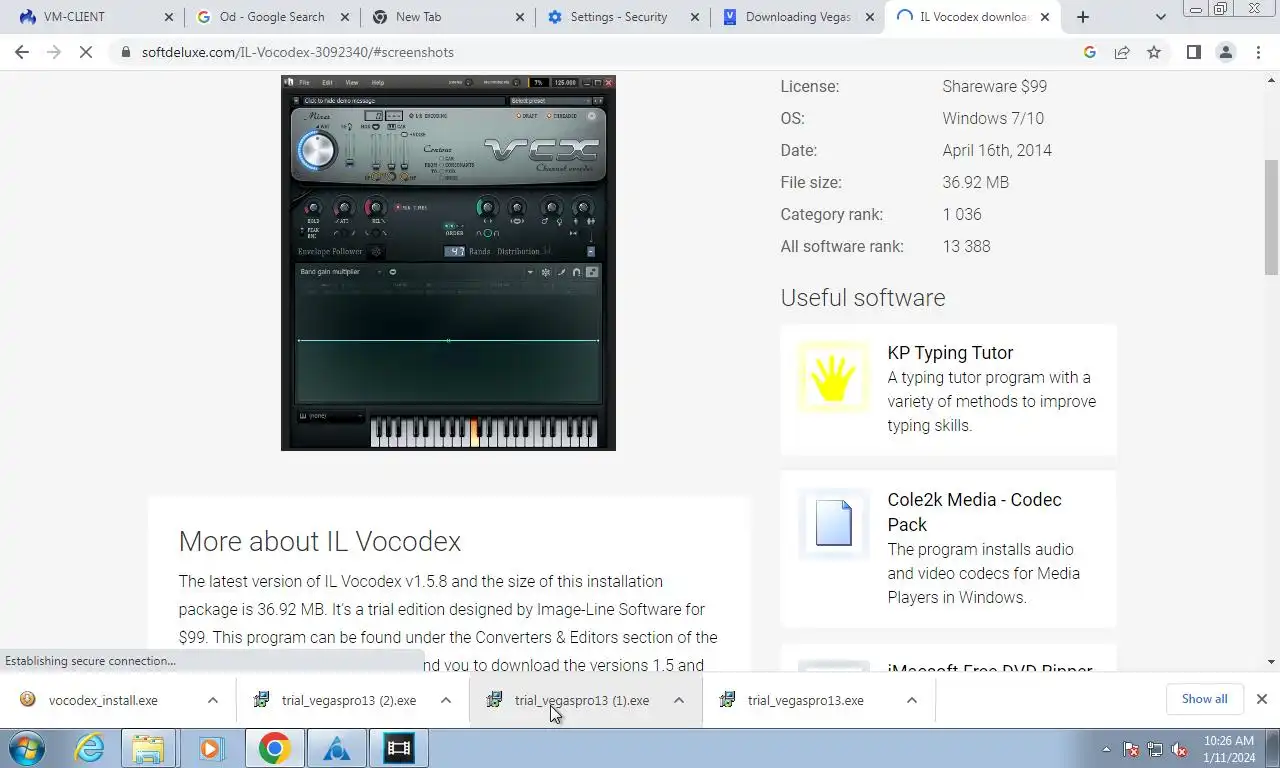This screenshot has height=768, width=1280.
Task: Expand trial_vegaspro13 (2).exe download options
Action: click(x=446, y=700)
